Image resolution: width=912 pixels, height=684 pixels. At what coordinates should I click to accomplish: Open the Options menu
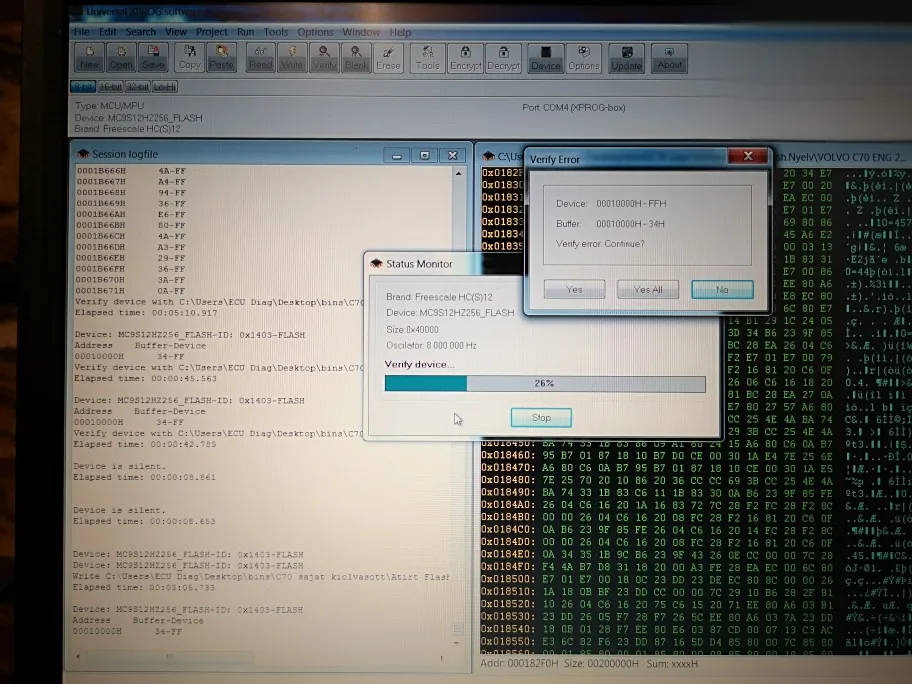click(315, 31)
